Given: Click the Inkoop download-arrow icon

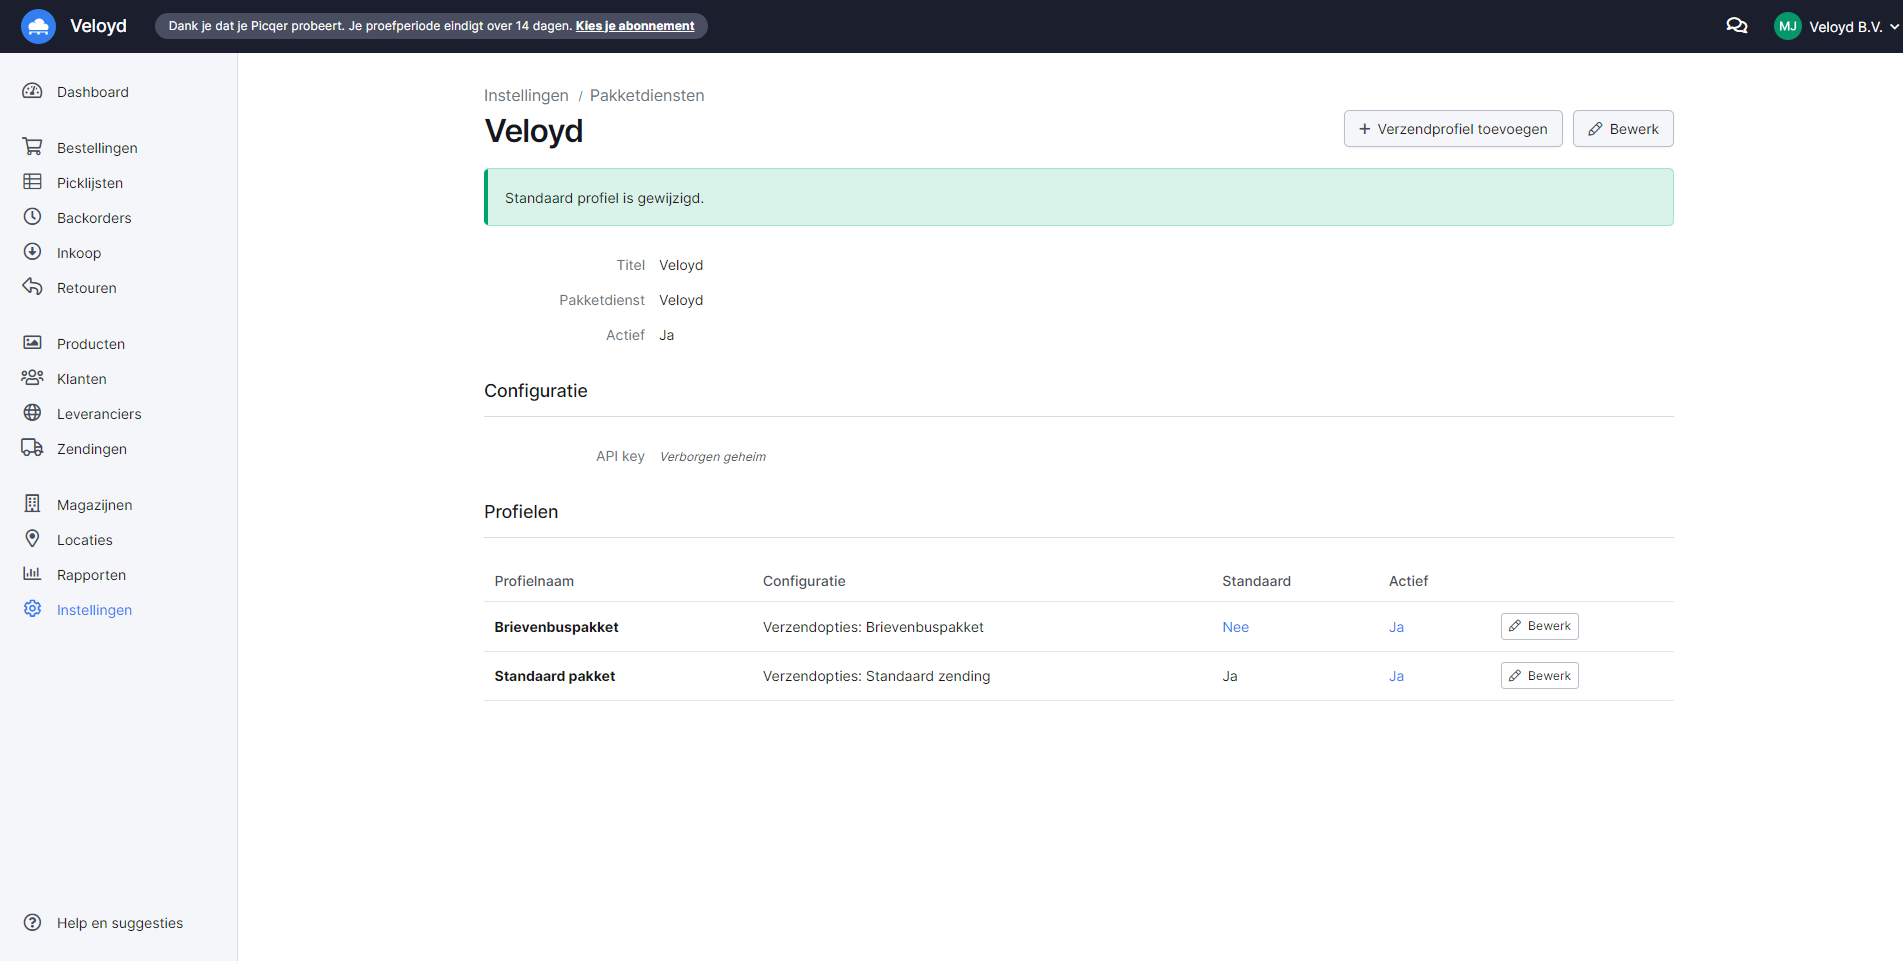Looking at the screenshot, I should pyautogui.click(x=32, y=252).
